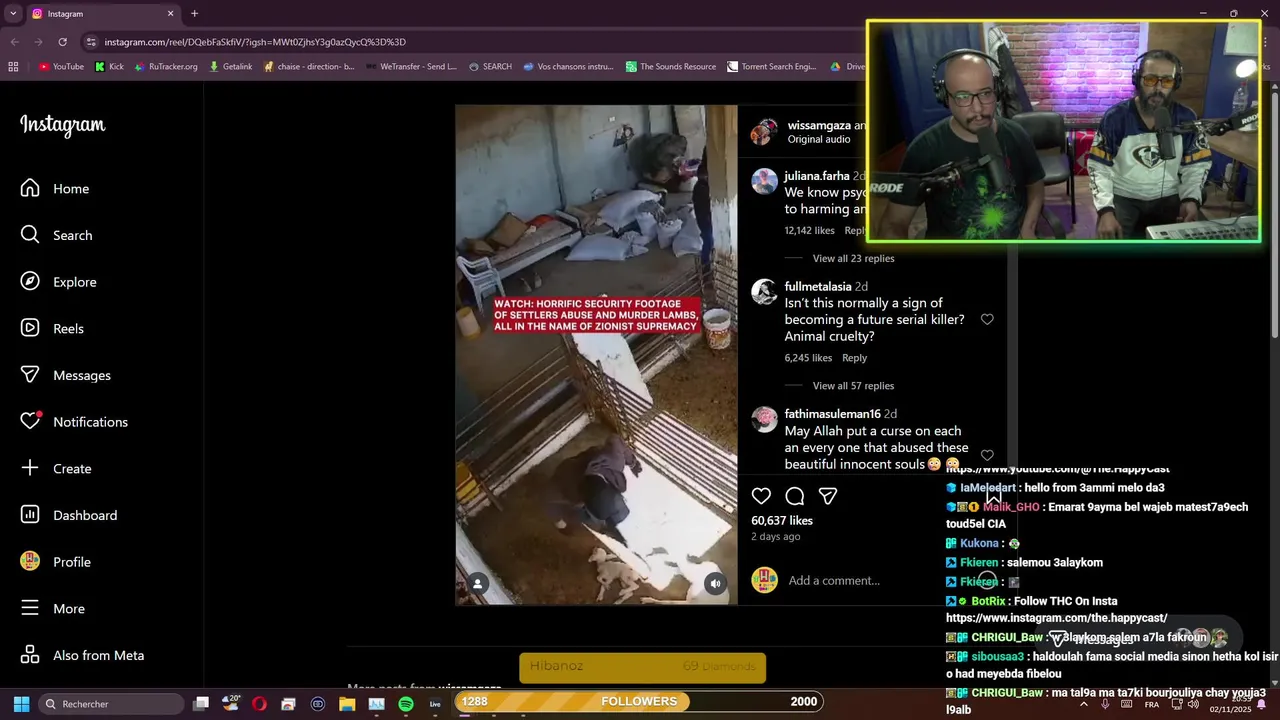Click the 12,142 likes on juliana.farha's comment

coord(809,230)
